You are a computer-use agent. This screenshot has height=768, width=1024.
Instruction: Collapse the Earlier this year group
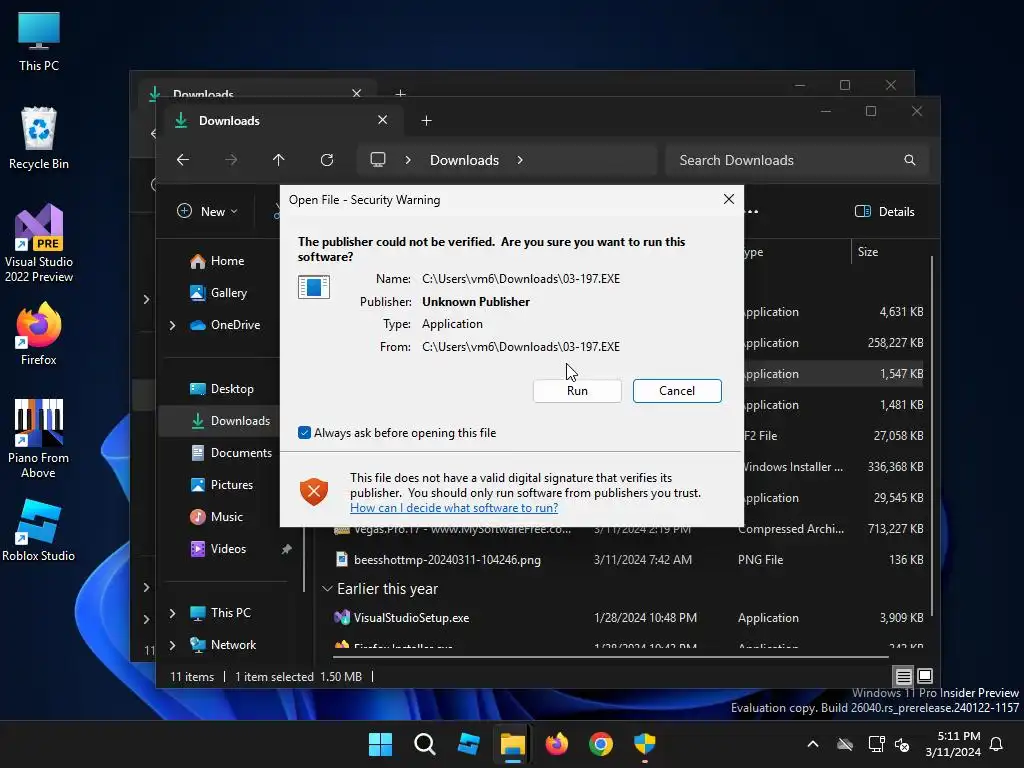pyautogui.click(x=327, y=589)
